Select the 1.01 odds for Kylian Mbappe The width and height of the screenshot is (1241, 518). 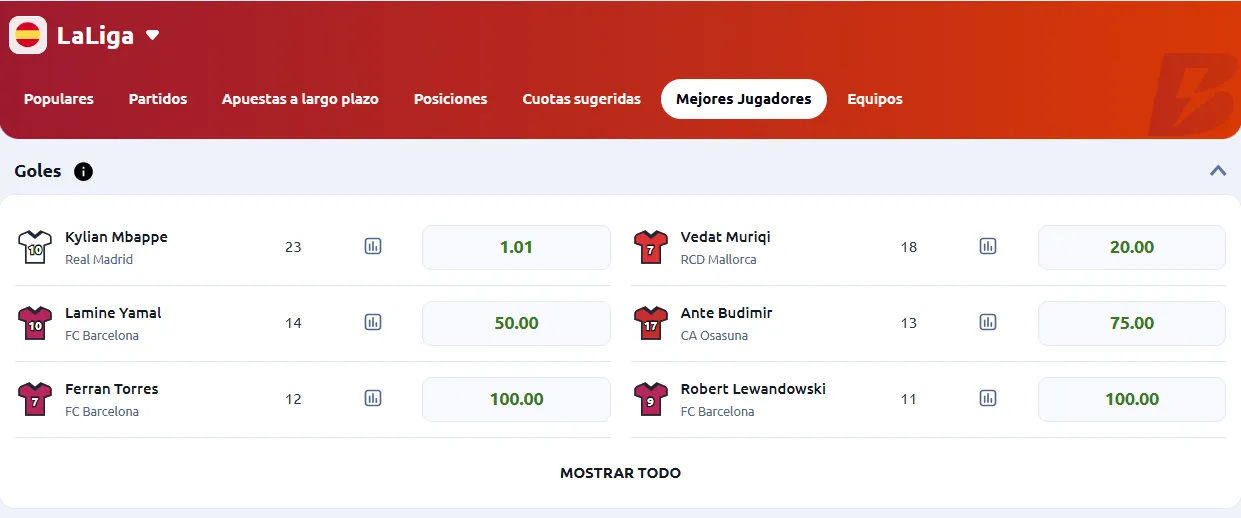[x=516, y=247]
